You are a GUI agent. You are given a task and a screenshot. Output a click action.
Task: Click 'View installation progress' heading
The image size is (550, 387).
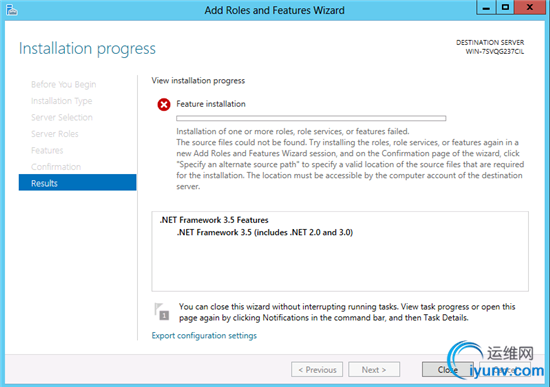[x=198, y=81]
